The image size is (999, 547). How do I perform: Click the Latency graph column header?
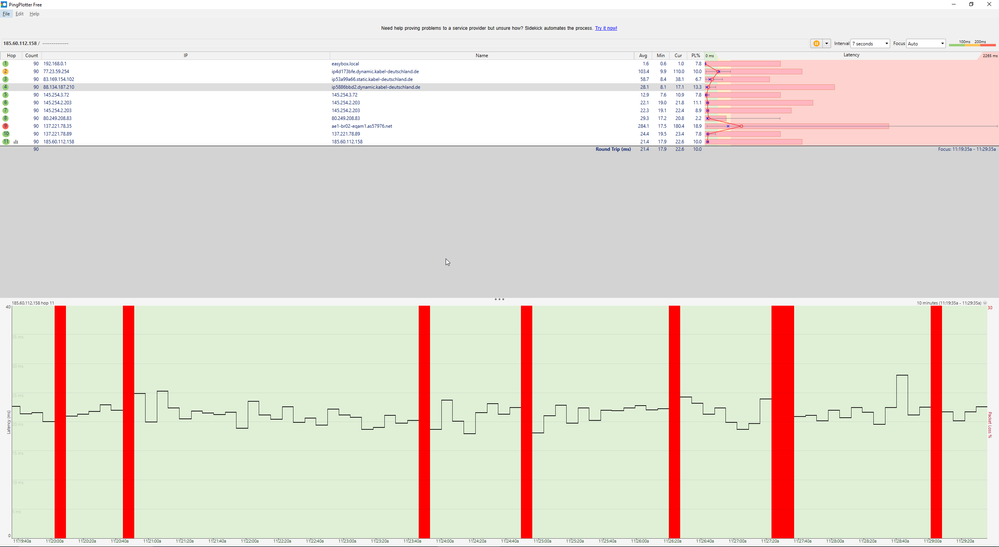point(851,55)
